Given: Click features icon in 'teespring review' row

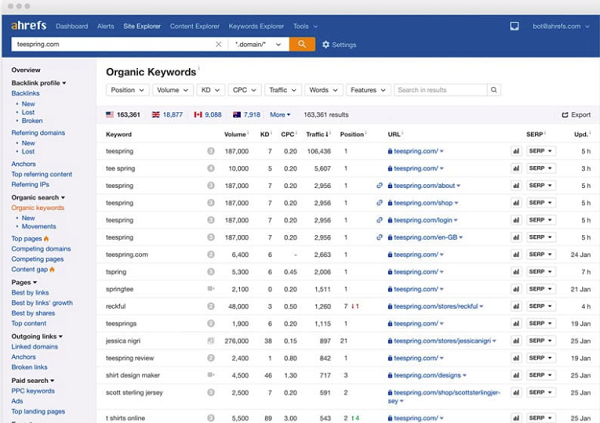Looking at the screenshot, I should [x=211, y=358].
